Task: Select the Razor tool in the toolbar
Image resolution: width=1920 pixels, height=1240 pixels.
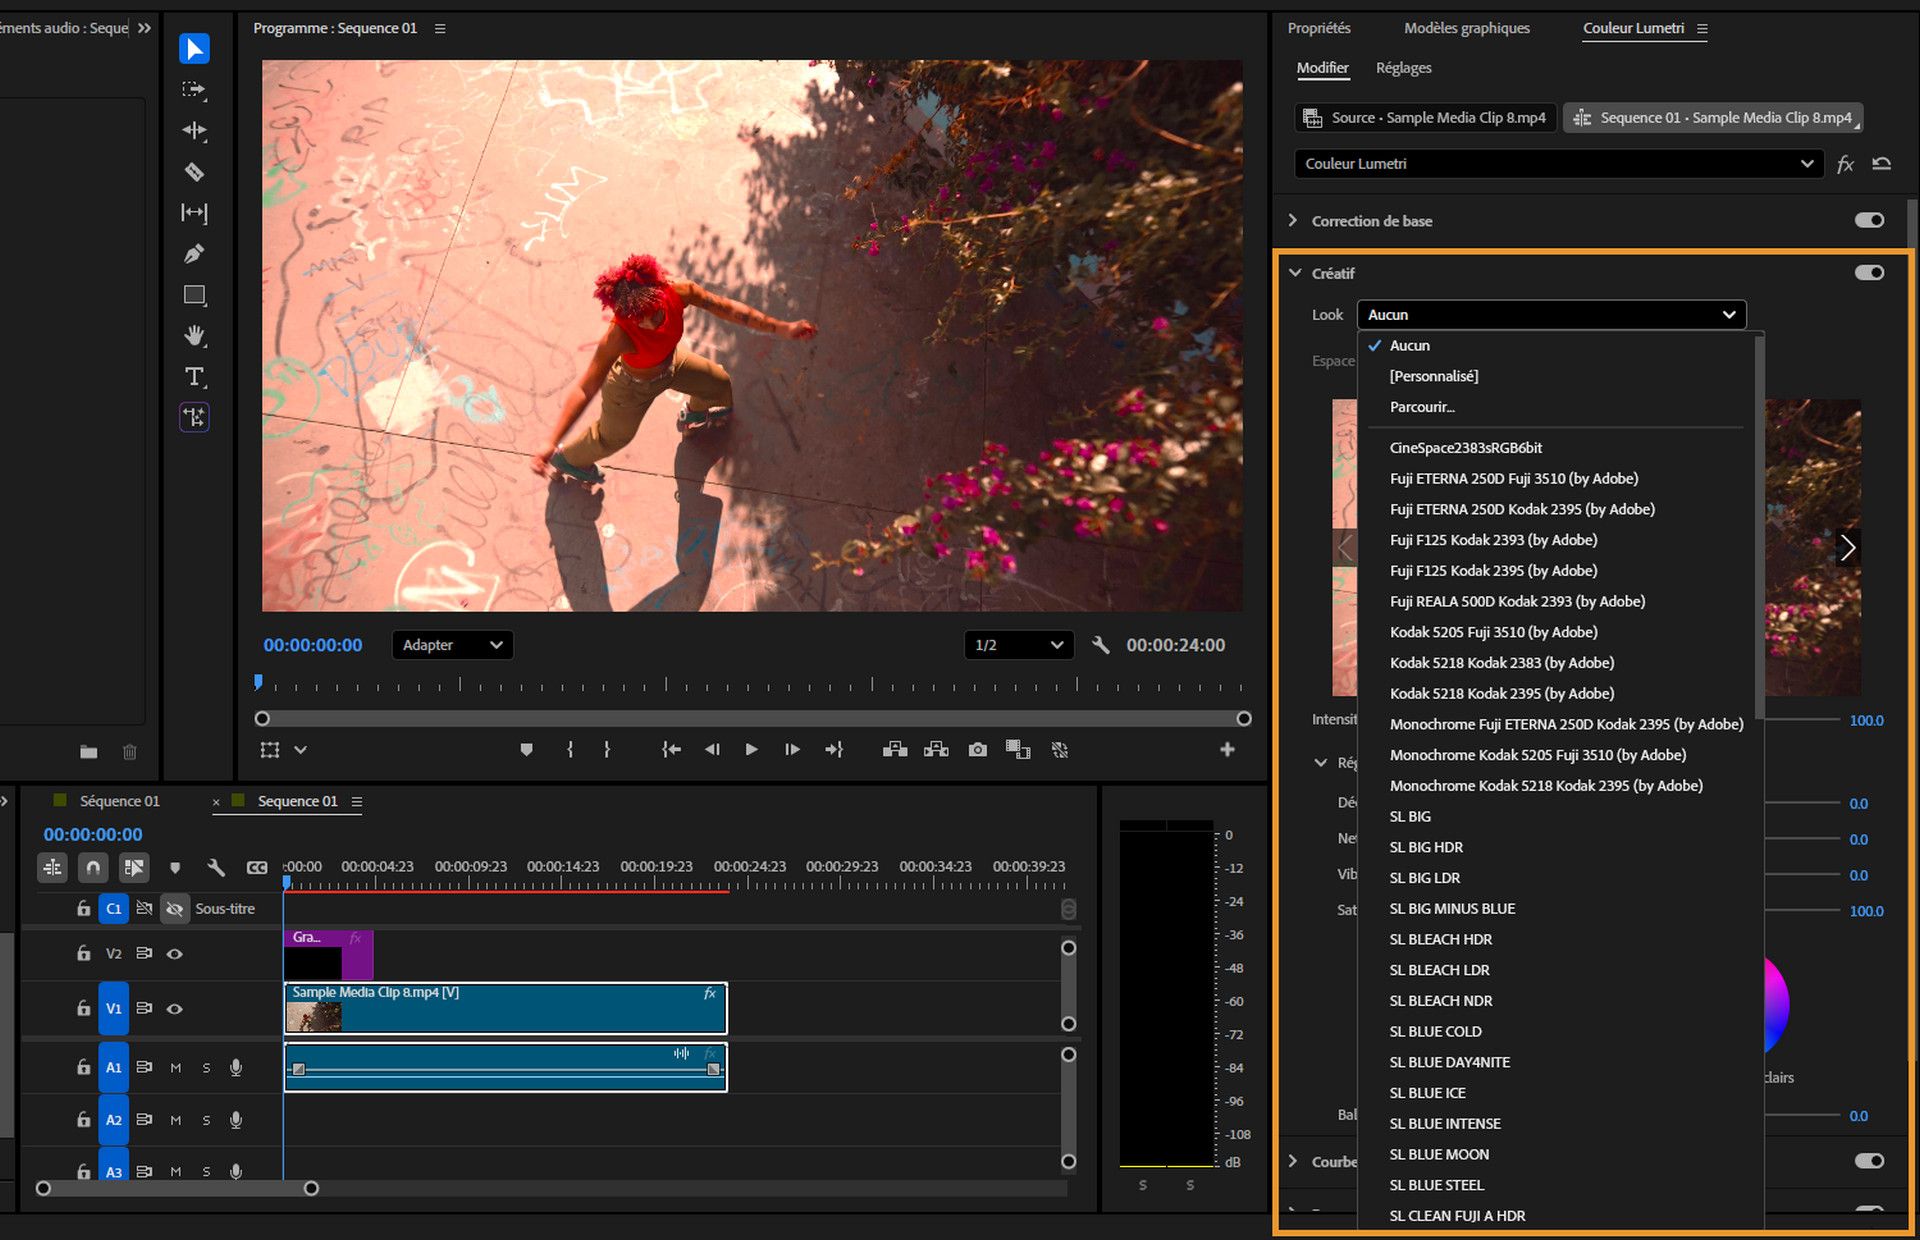Action: [195, 172]
